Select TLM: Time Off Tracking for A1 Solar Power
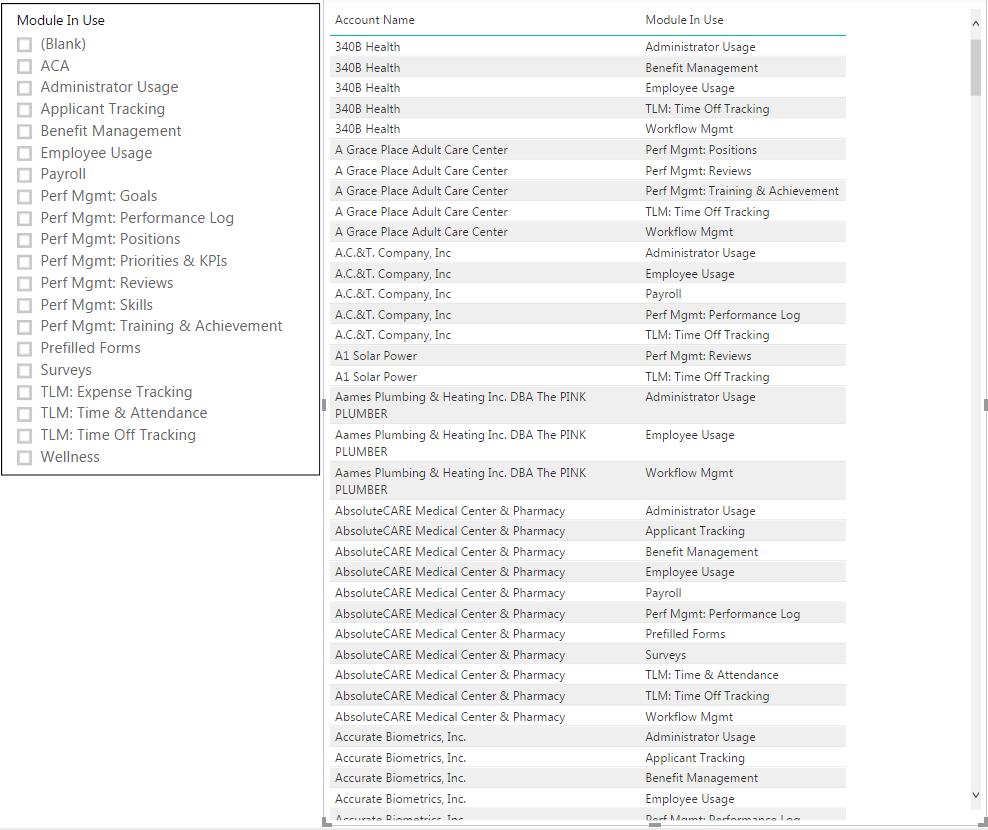Viewport: 988px width, 830px height. pos(707,377)
